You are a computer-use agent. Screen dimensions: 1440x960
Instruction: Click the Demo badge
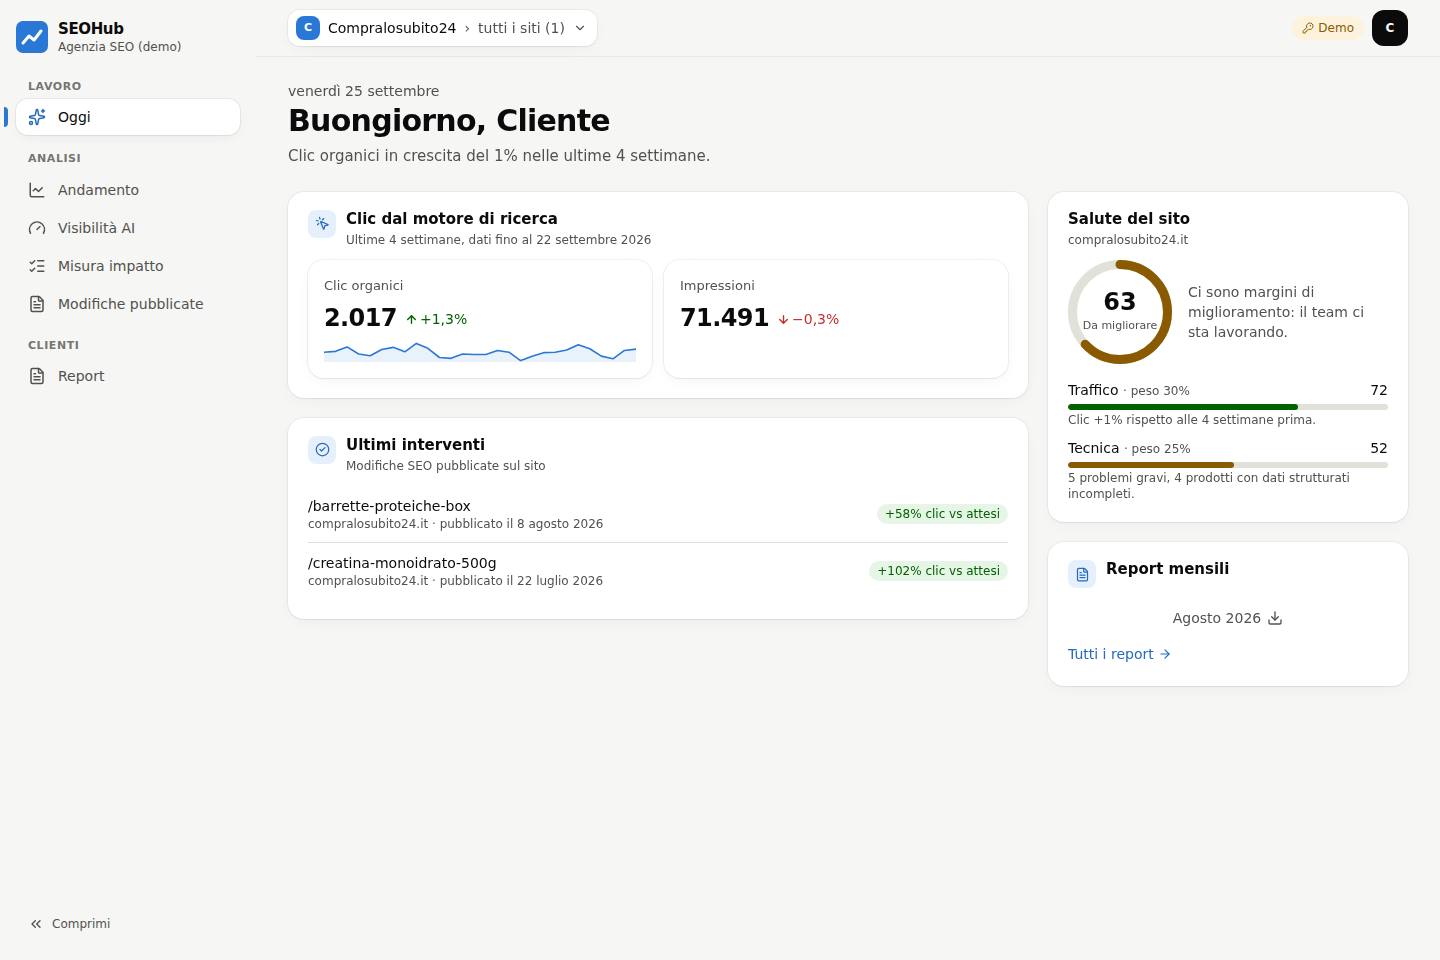[1328, 28]
